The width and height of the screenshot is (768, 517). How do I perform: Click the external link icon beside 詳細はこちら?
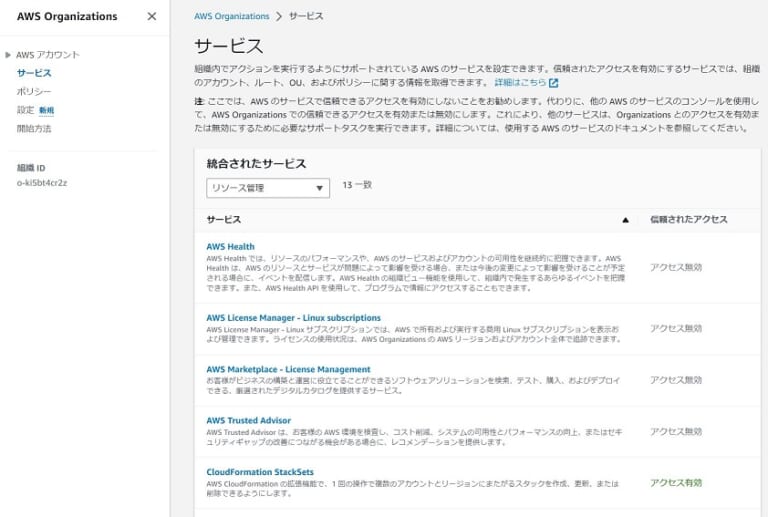pos(553,83)
